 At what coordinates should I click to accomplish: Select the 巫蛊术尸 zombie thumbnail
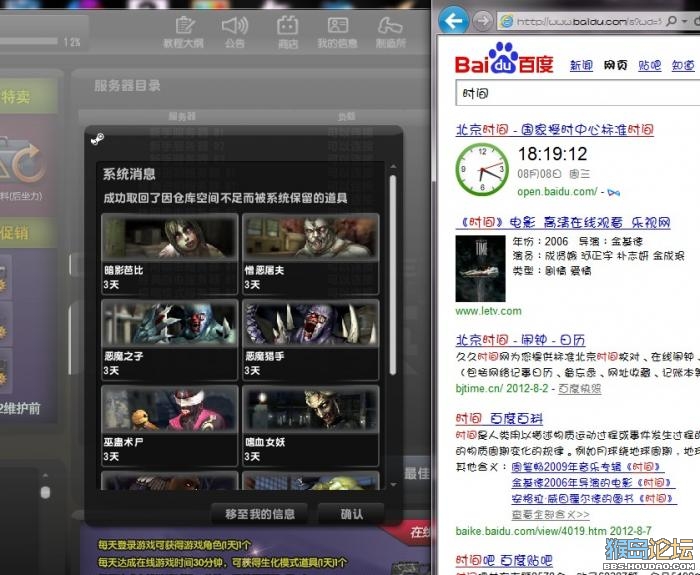(169, 409)
